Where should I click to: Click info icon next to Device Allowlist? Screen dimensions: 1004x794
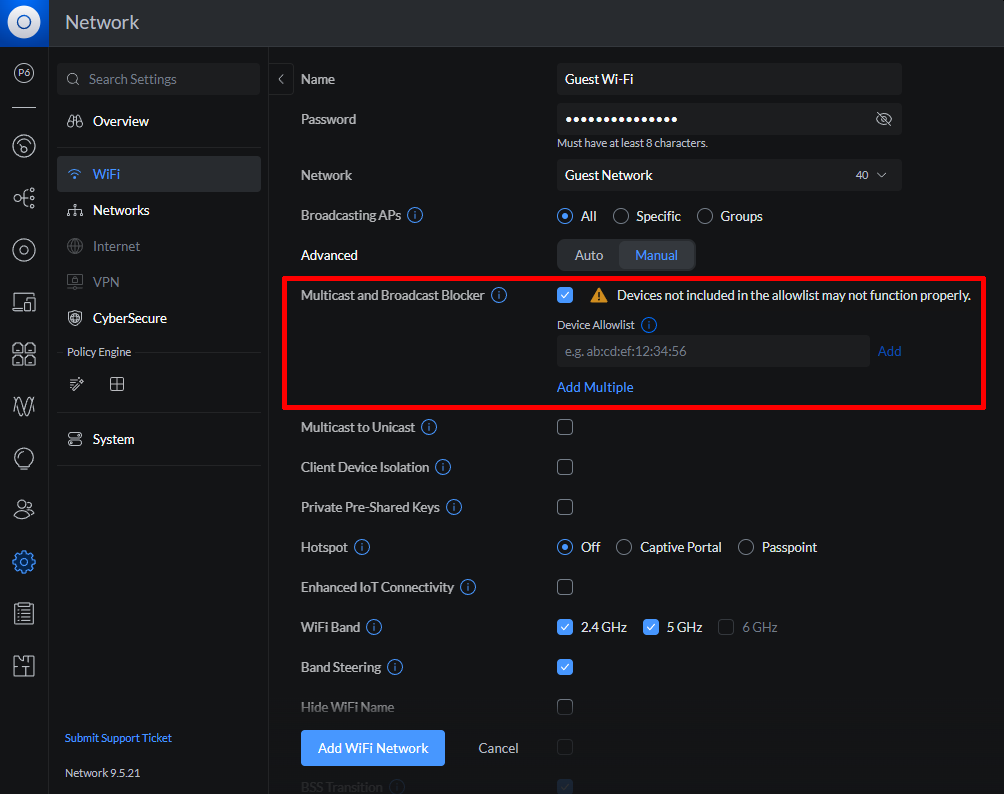coord(649,325)
